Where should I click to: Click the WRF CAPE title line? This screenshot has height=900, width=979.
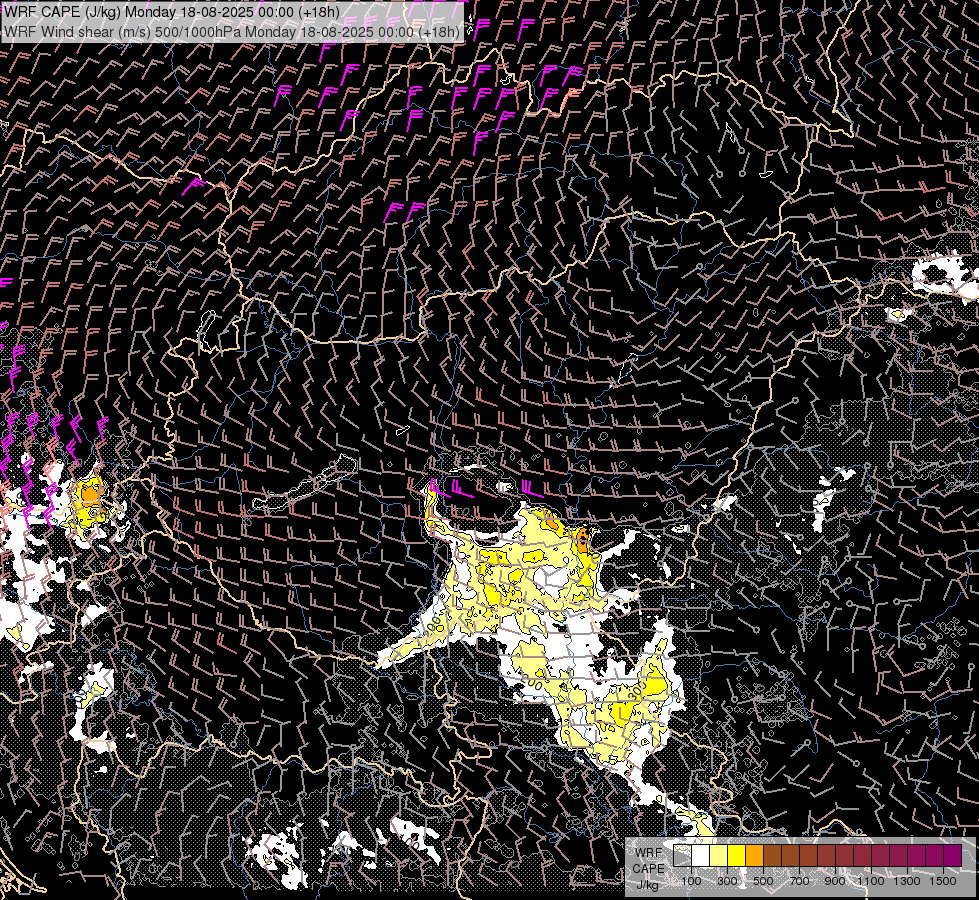(172, 12)
